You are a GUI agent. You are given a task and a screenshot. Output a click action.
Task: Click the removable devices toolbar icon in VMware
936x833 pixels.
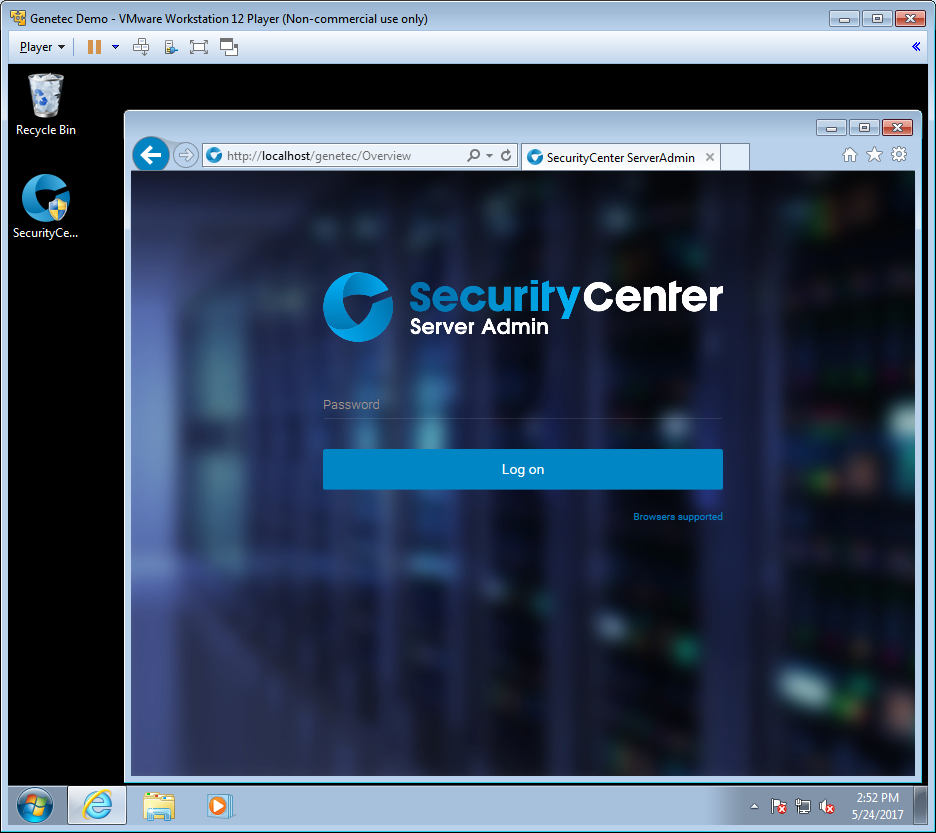click(x=171, y=47)
